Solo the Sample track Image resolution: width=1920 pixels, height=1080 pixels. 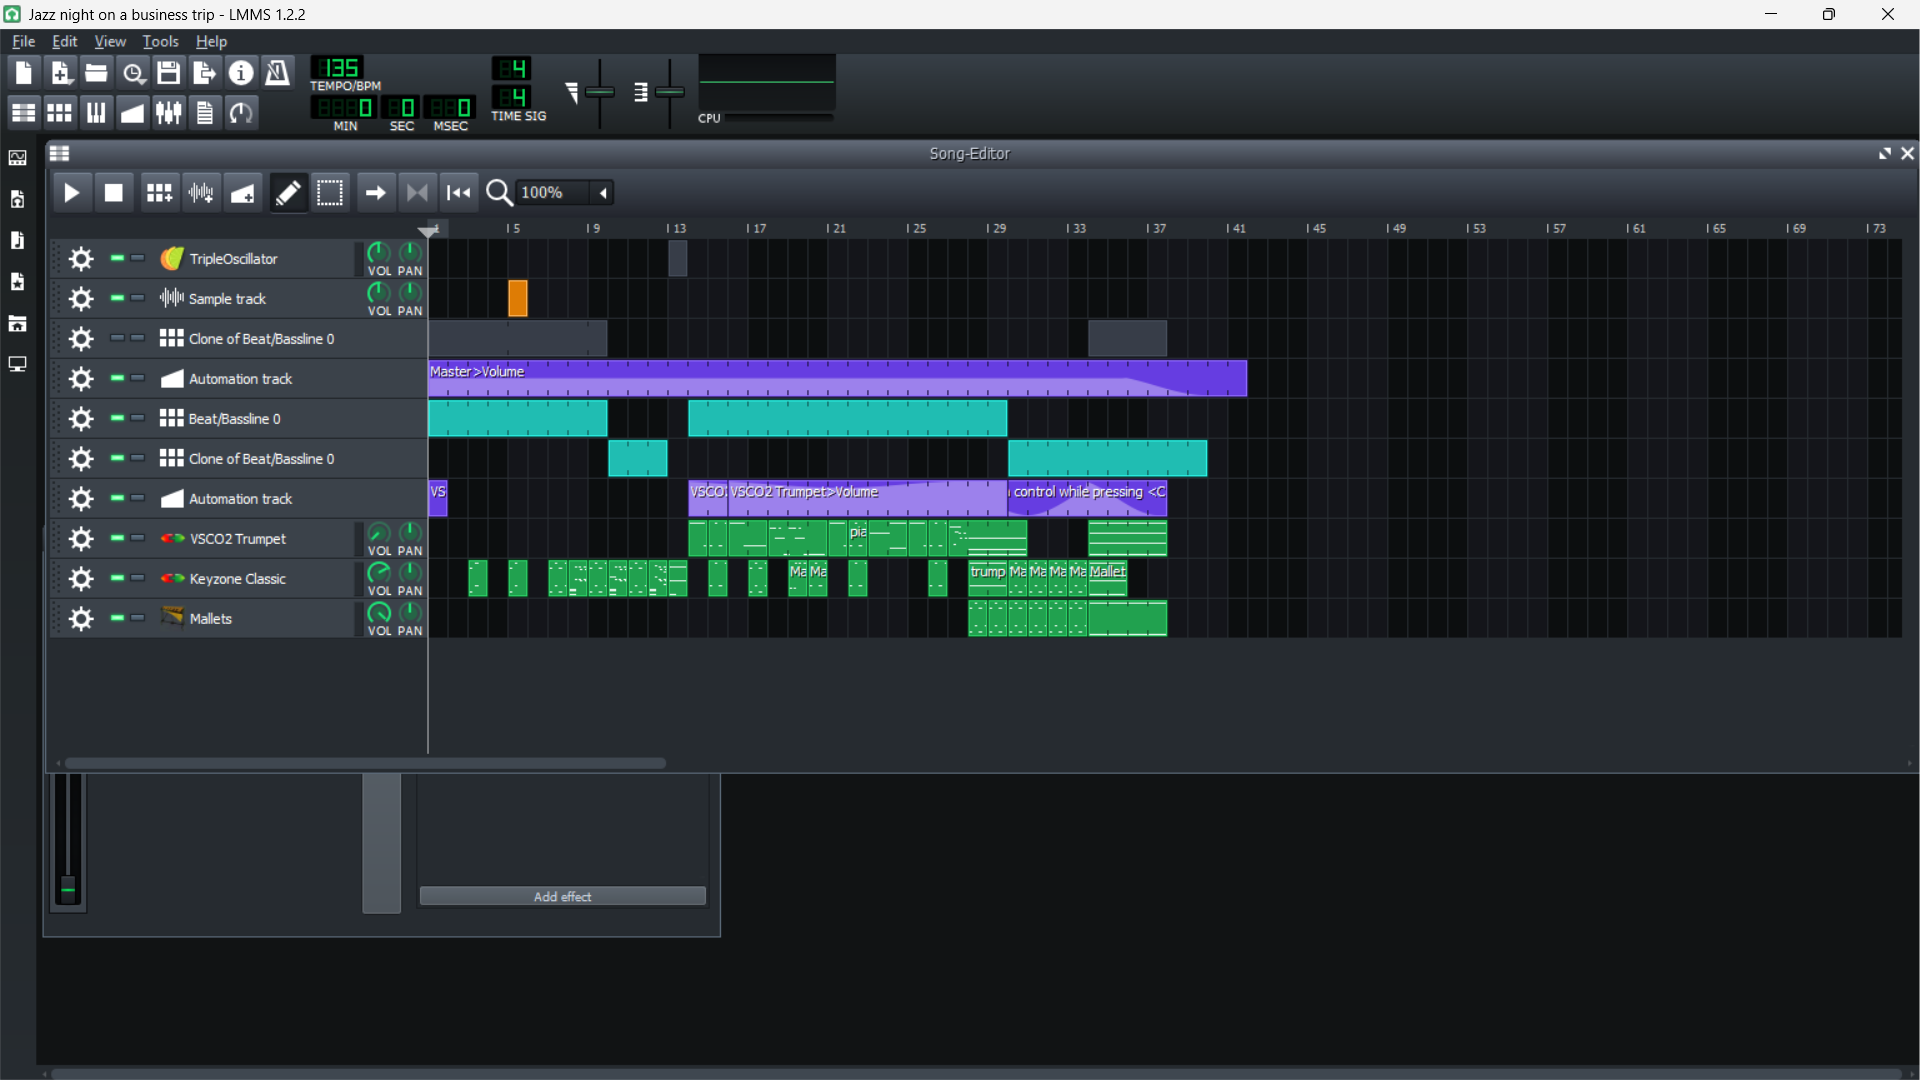(x=138, y=298)
